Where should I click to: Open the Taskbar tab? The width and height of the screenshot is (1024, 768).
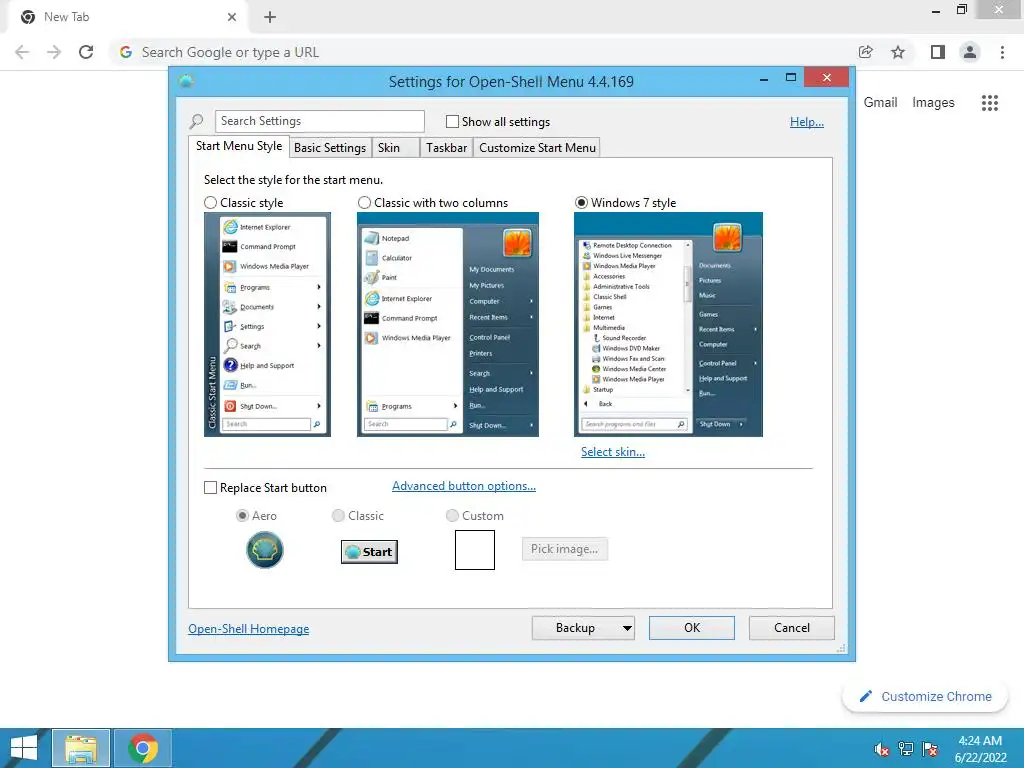(x=446, y=148)
